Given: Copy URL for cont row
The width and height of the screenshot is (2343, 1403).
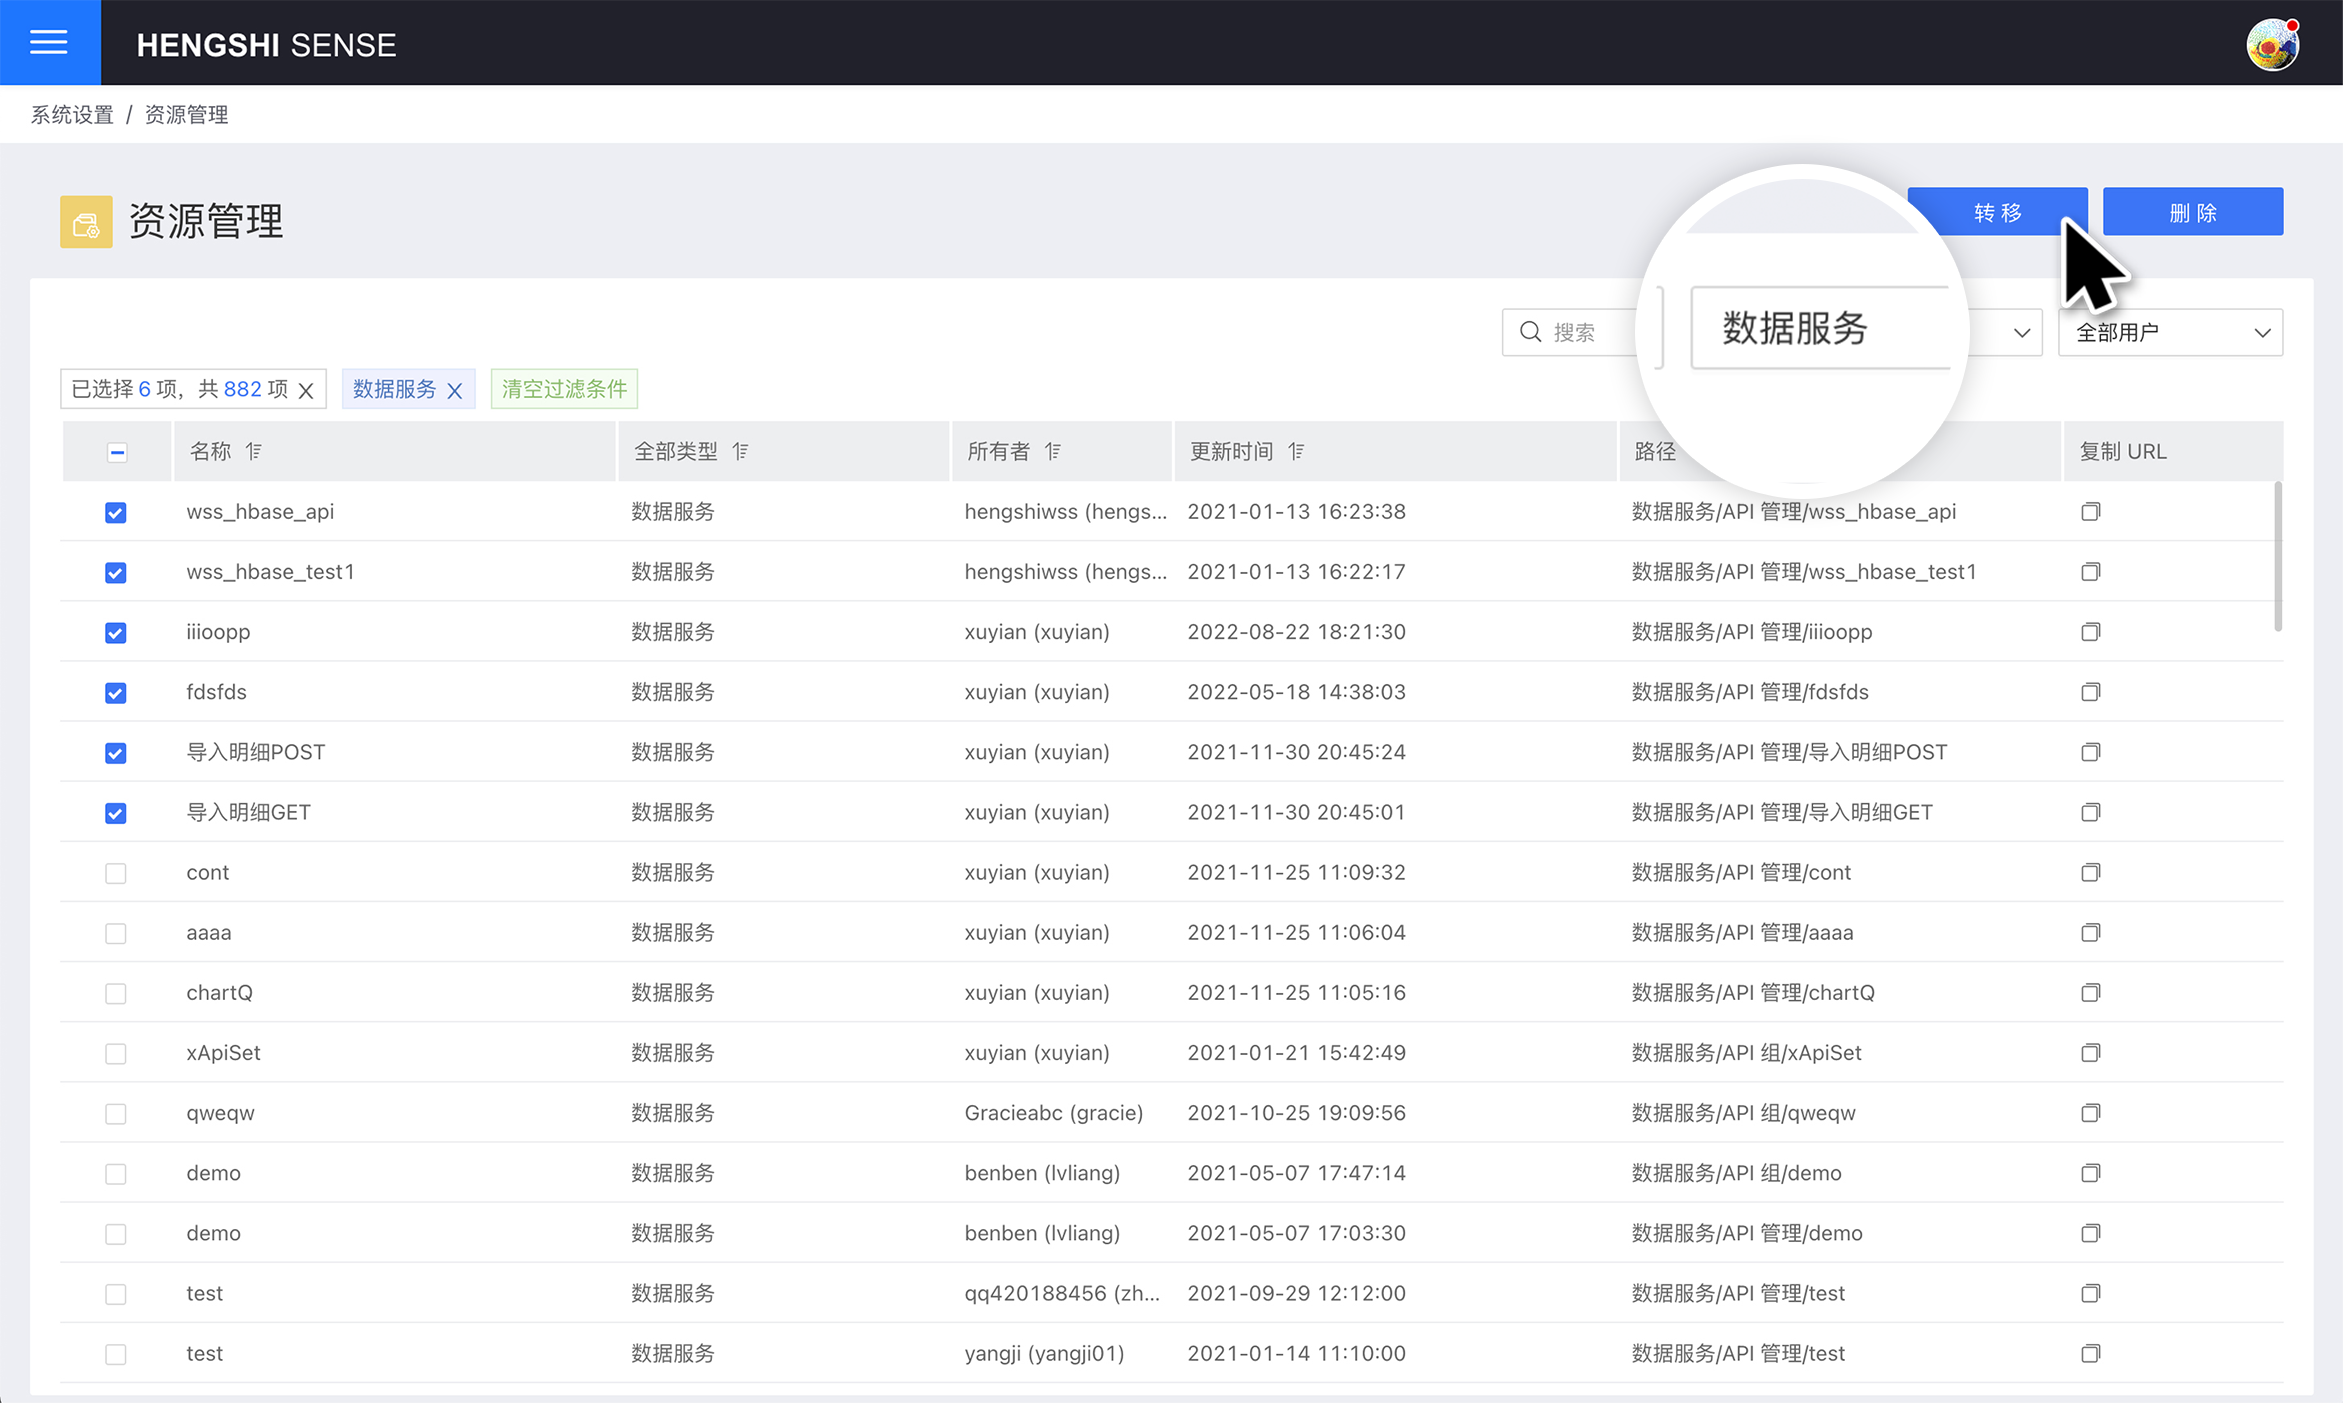Looking at the screenshot, I should tap(2090, 872).
